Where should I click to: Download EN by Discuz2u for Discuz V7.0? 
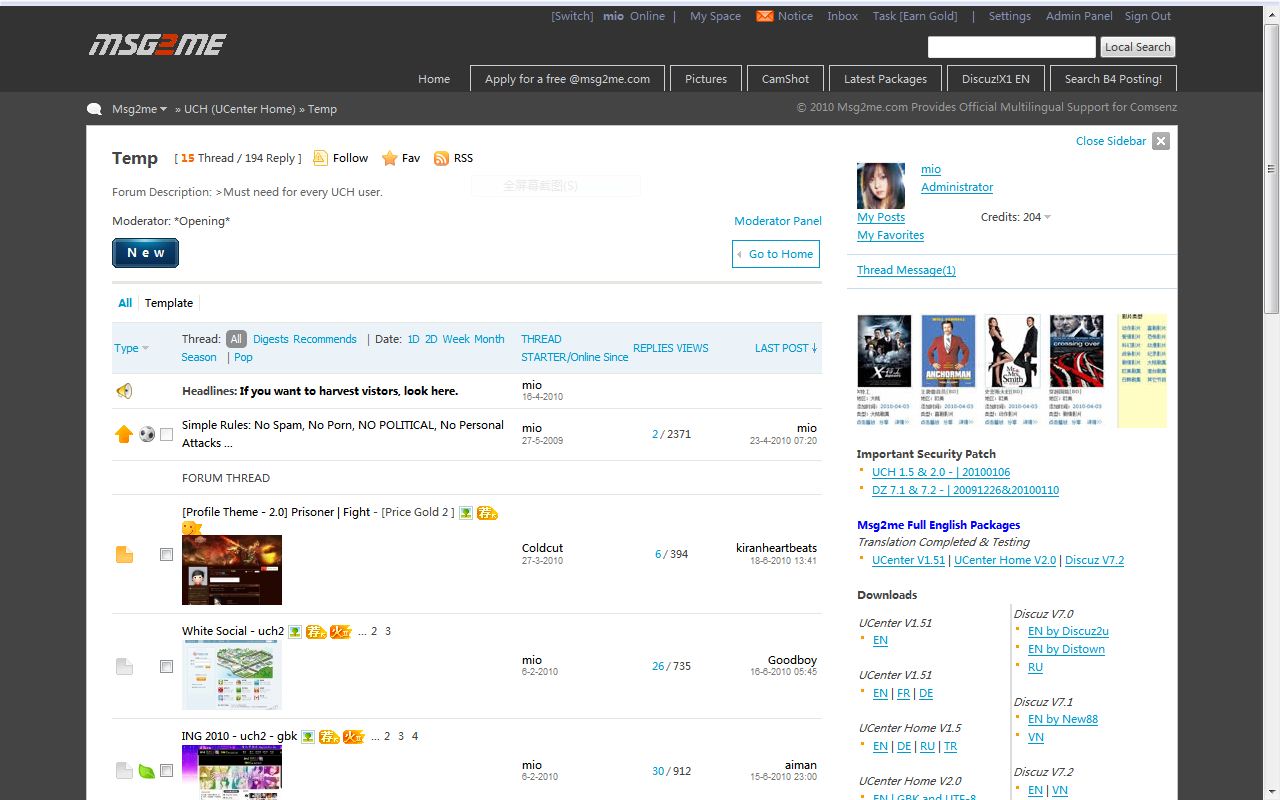[x=1068, y=631]
